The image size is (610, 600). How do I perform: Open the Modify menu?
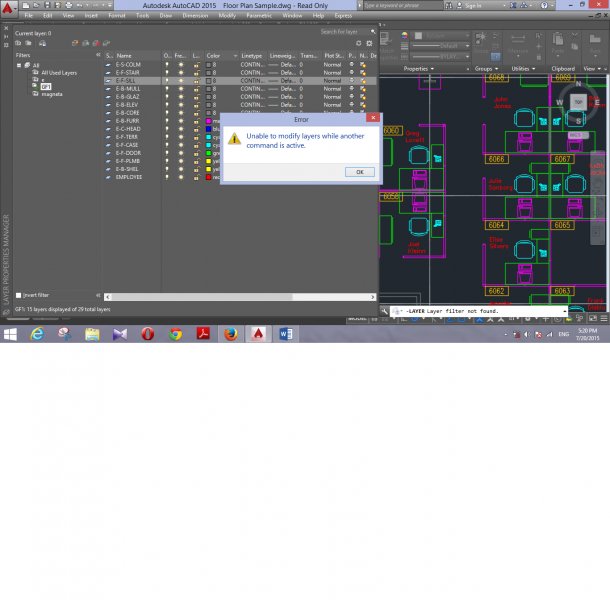pos(227,16)
